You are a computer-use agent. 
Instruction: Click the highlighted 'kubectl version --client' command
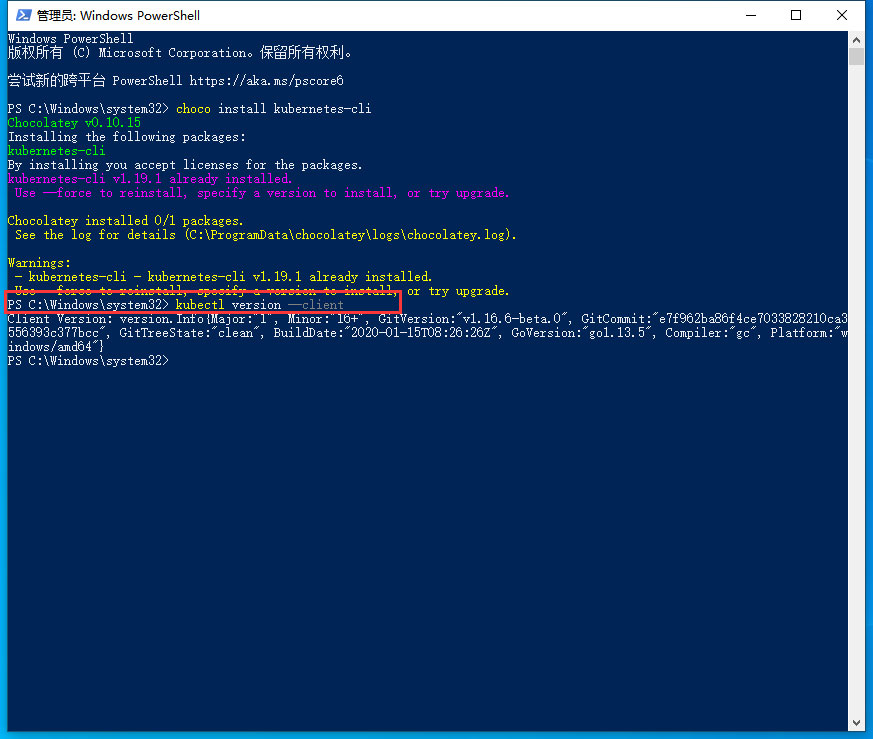(x=259, y=304)
